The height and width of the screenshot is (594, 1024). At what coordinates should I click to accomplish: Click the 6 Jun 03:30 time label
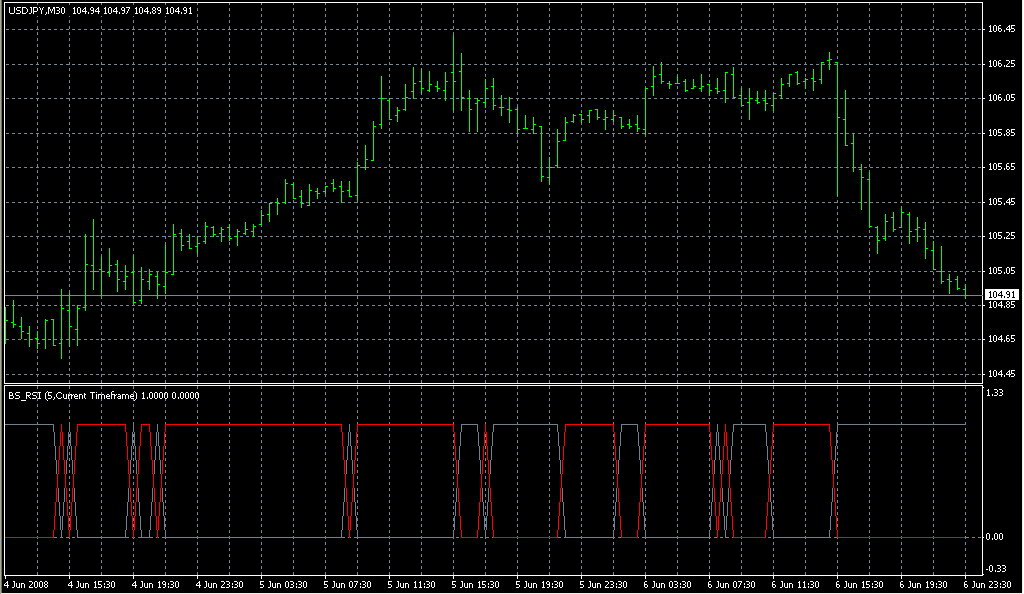click(667, 585)
